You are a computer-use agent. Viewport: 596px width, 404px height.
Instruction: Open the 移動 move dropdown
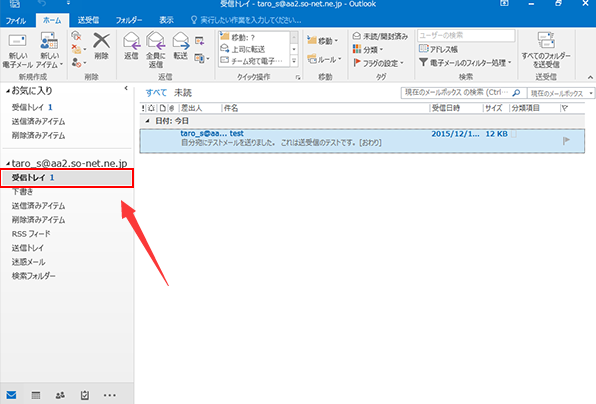point(323,41)
